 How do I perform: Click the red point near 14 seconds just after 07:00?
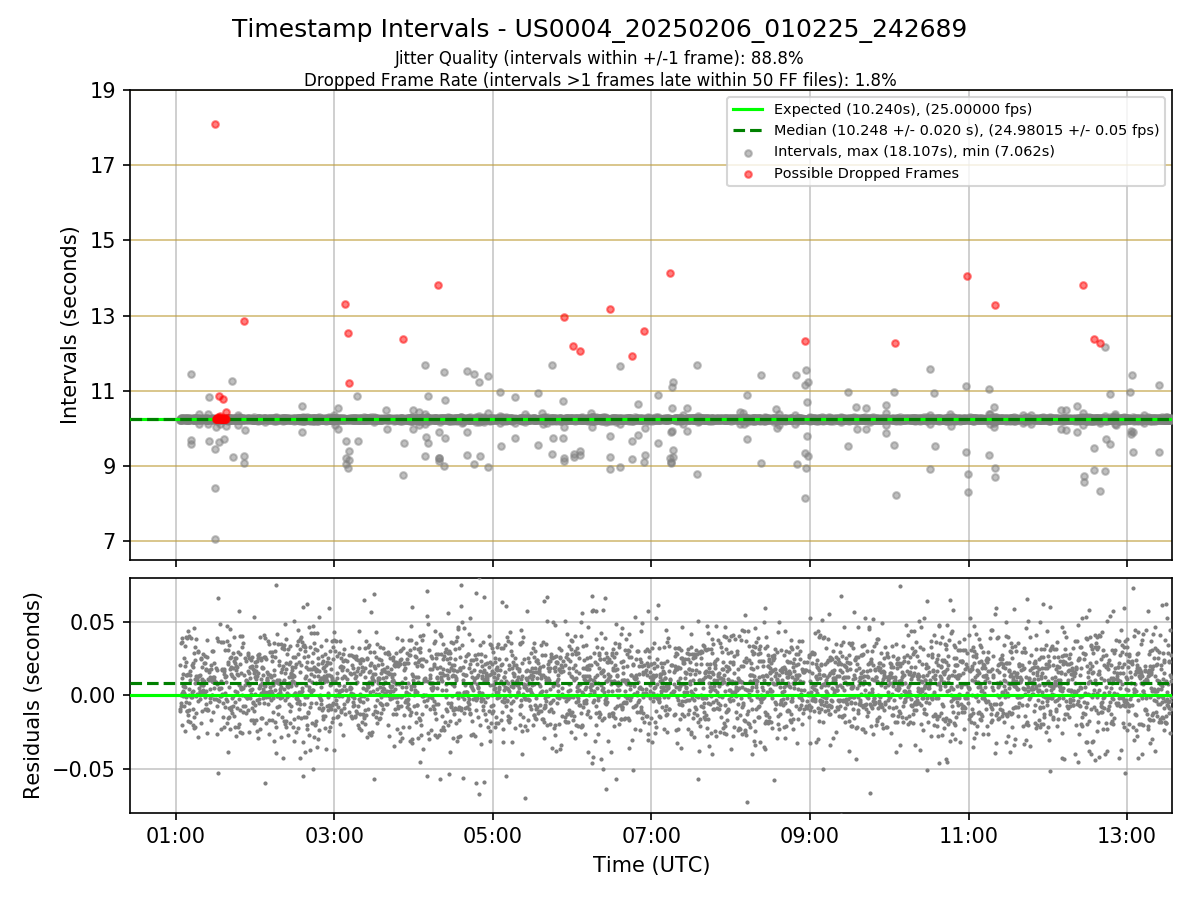[670, 273]
